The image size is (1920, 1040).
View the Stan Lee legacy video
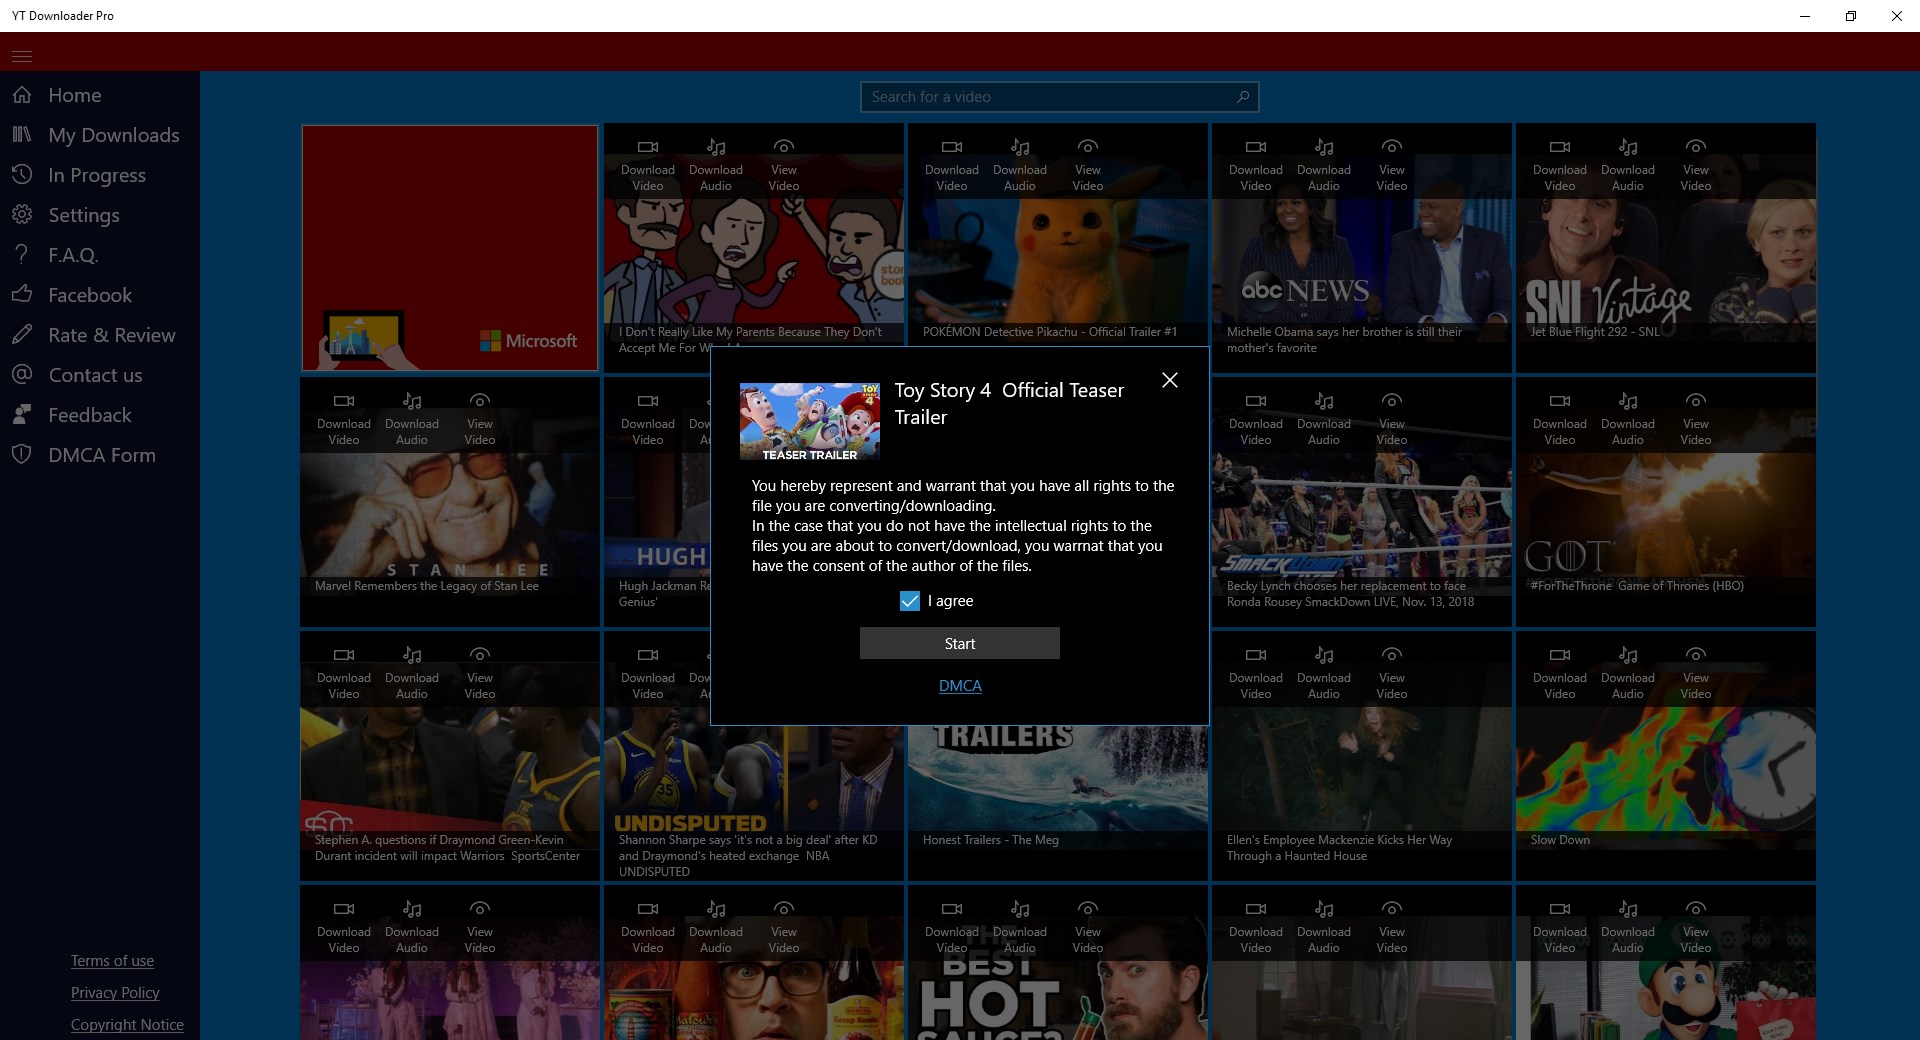[480, 419]
